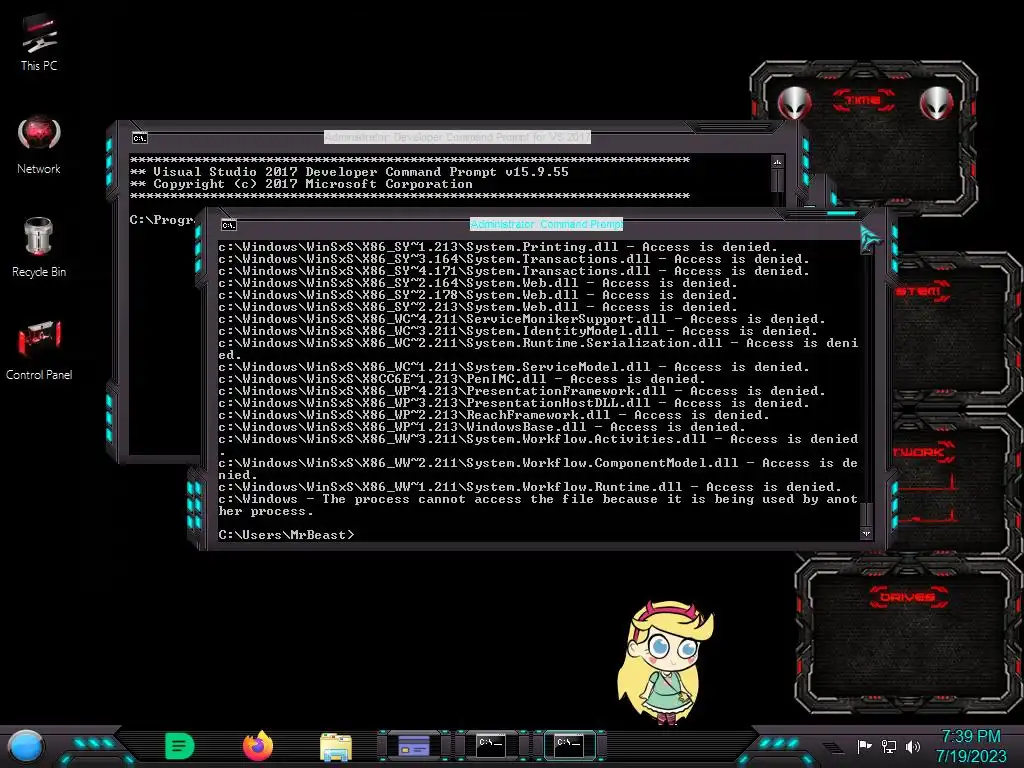1024x768 pixels.
Task: Click the TIME label on the clock gadget
Action: click(x=863, y=100)
